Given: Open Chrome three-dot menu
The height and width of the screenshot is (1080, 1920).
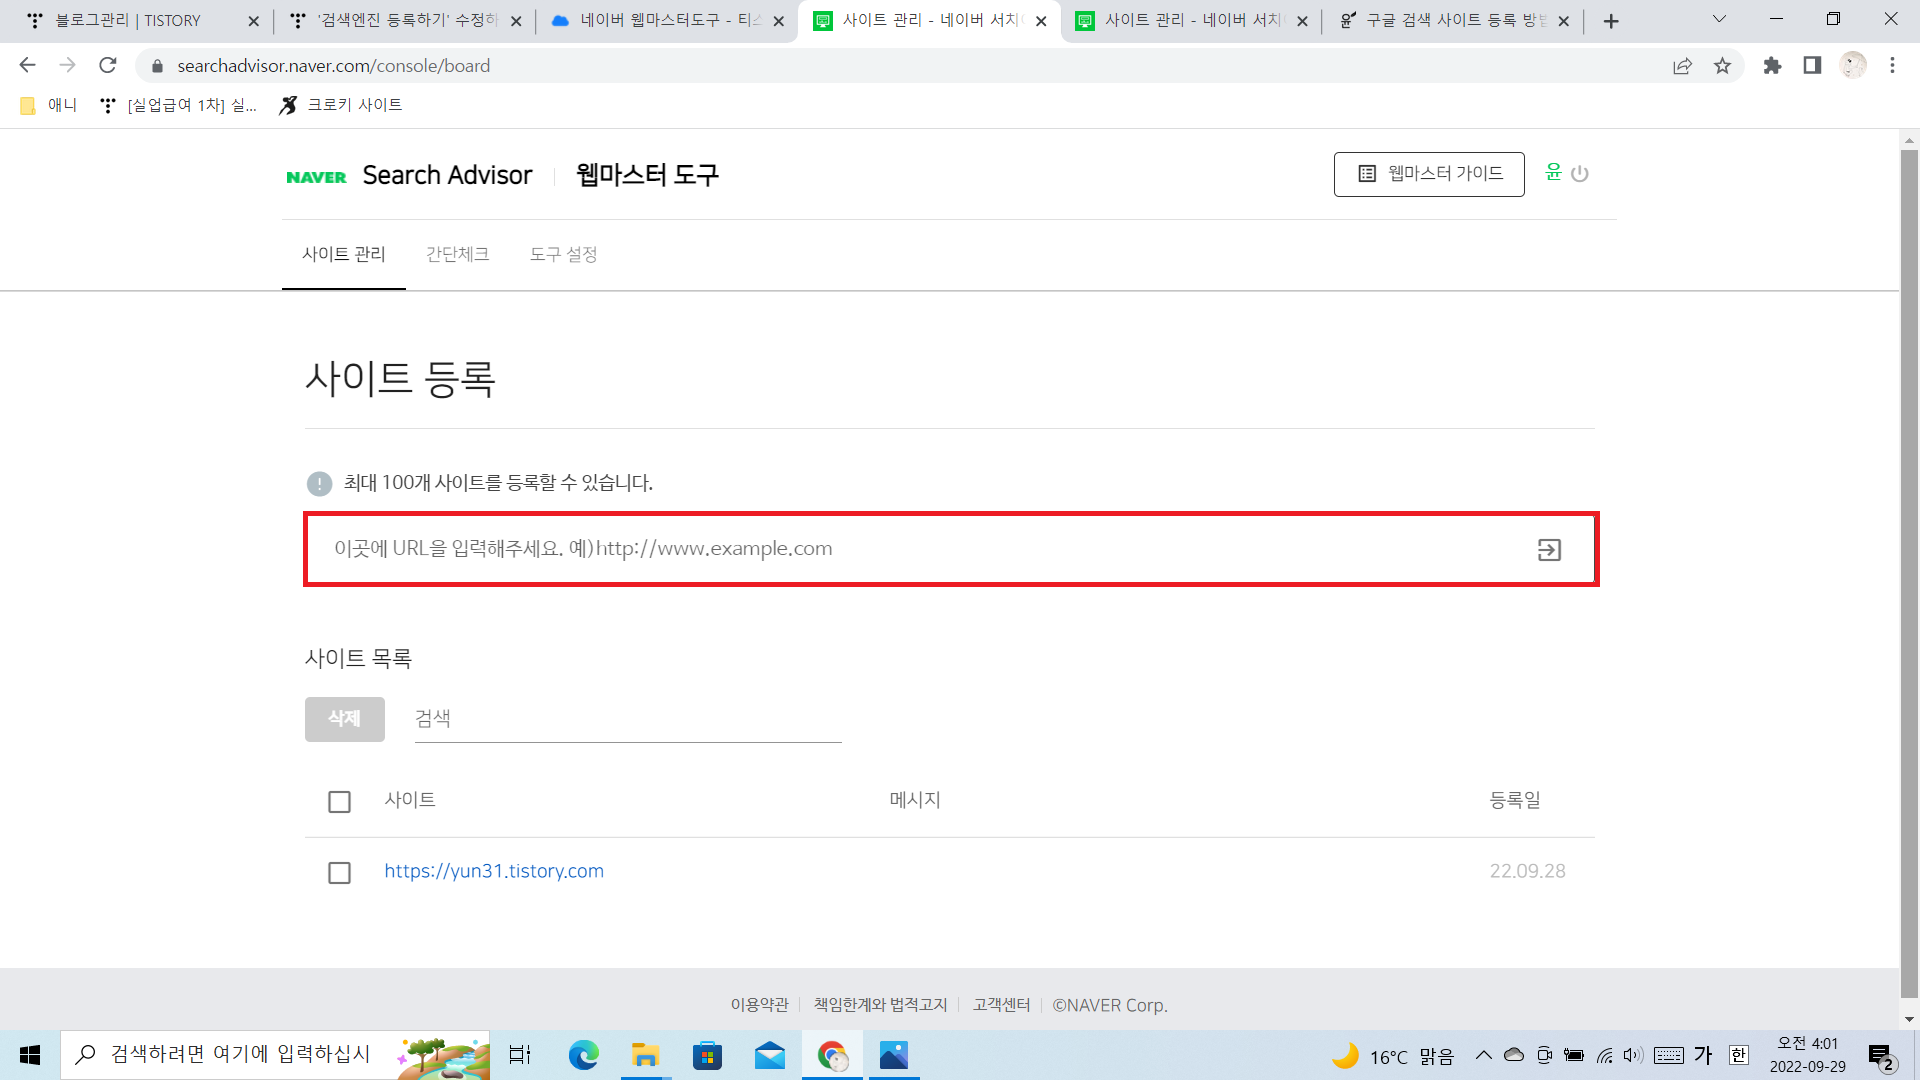Looking at the screenshot, I should pos(1892,66).
